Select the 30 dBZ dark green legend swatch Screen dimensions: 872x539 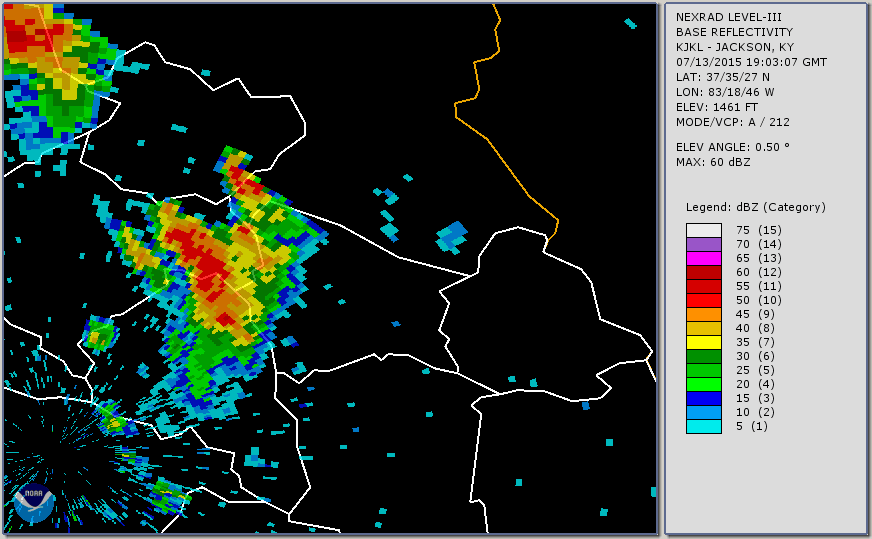(703, 357)
